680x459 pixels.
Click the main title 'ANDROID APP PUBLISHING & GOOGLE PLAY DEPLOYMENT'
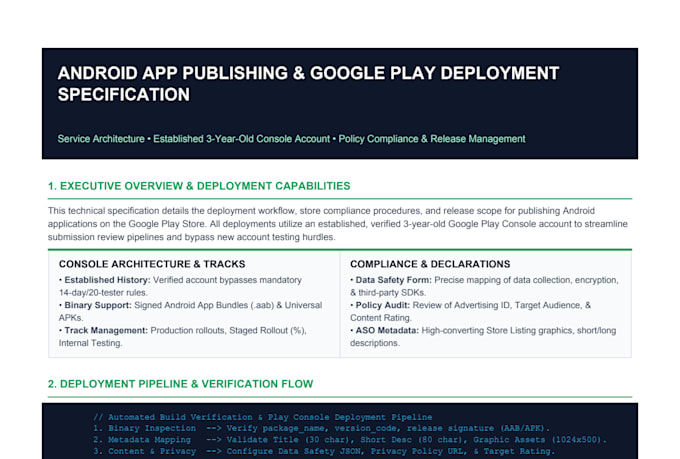tap(308, 73)
